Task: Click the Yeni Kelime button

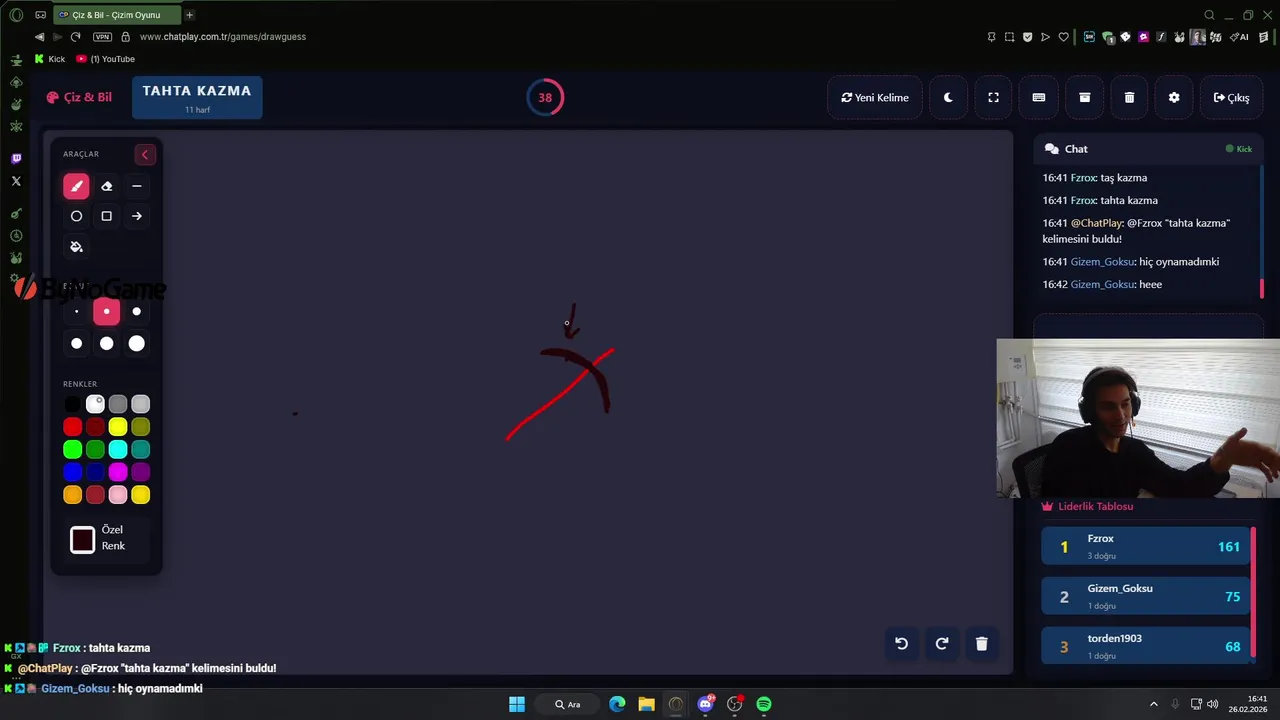Action: click(x=875, y=98)
